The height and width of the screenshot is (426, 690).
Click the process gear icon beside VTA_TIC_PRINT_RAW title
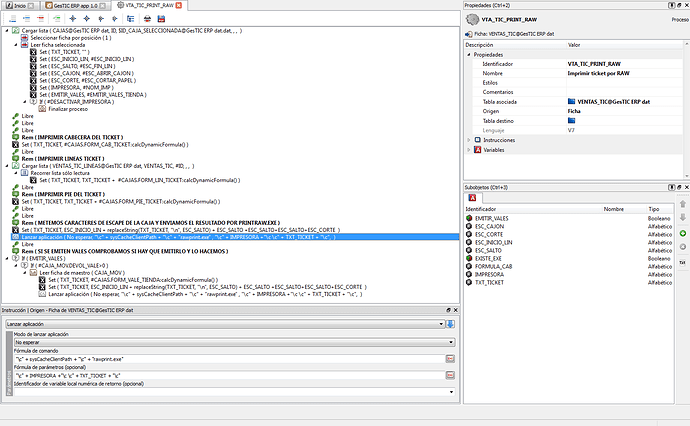point(473,19)
